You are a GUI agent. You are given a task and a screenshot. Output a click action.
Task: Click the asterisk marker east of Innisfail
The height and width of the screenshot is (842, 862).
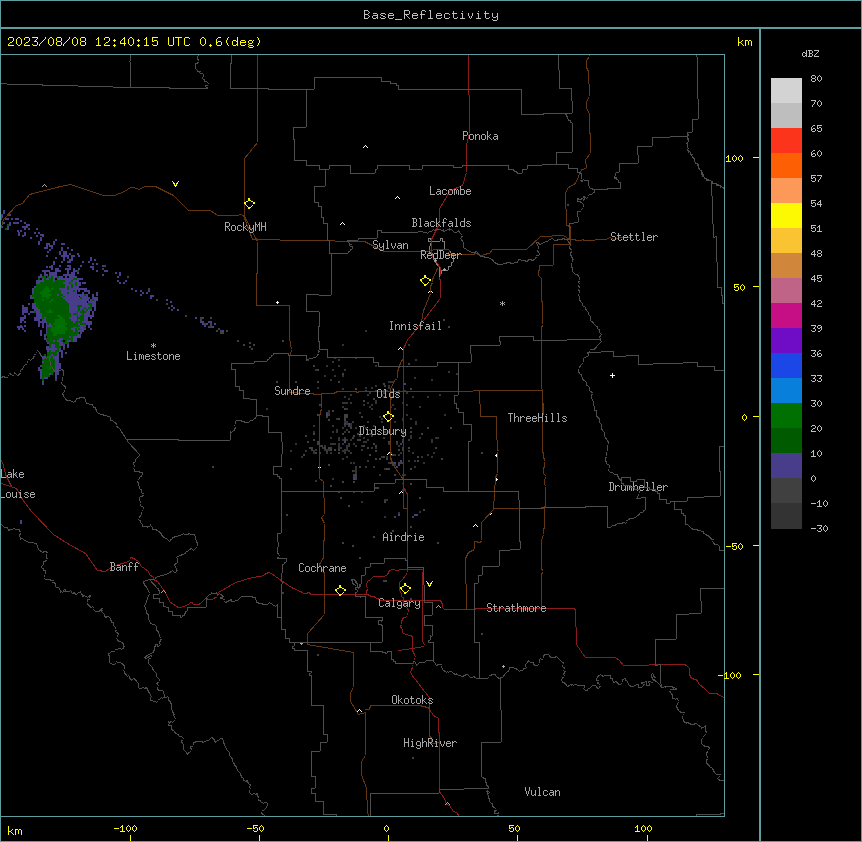pyautogui.click(x=502, y=303)
